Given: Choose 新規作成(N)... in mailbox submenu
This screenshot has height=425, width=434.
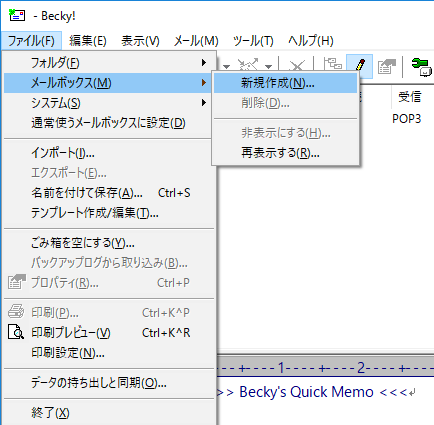Looking at the screenshot, I should (x=285, y=83).
